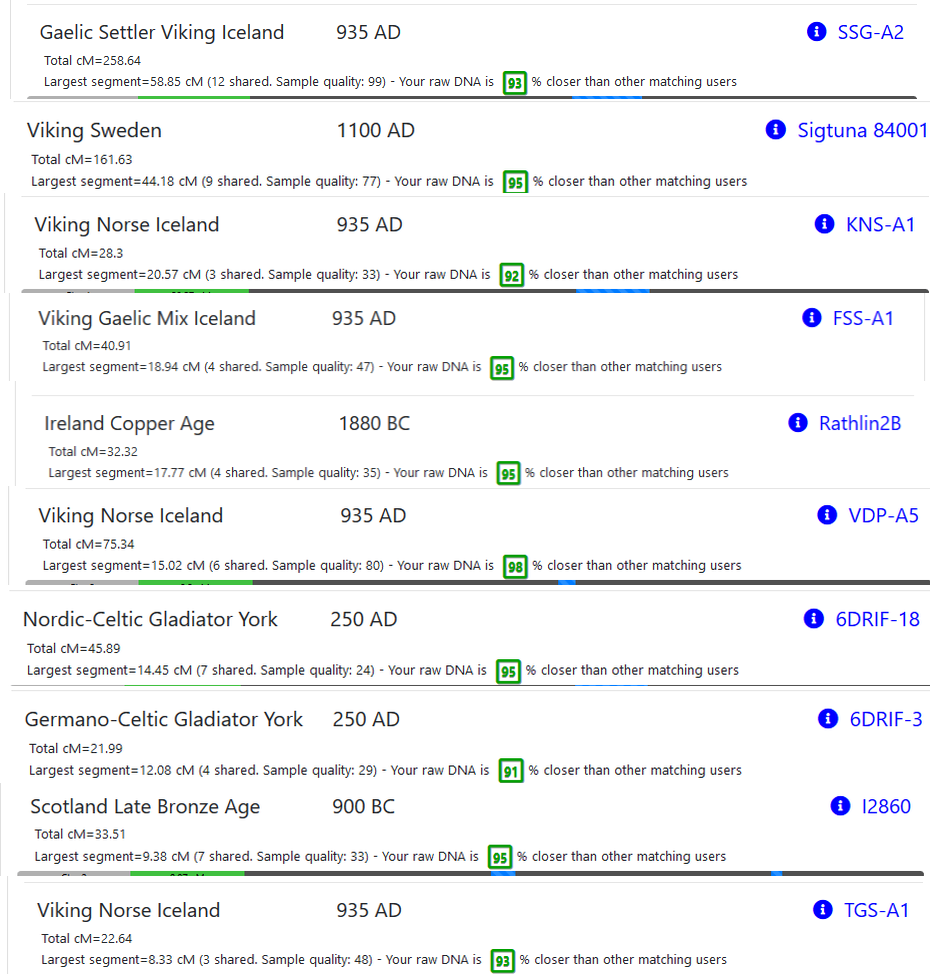
Task: Open the Sigtuna 84001 link
Action: [862, 130]
